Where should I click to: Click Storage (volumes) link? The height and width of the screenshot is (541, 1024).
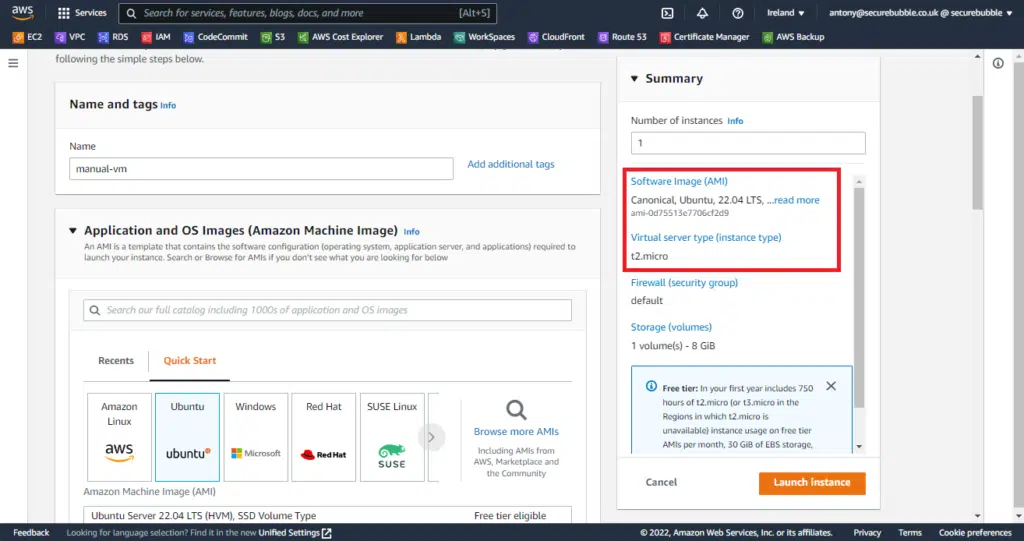(x=671, y=327)
